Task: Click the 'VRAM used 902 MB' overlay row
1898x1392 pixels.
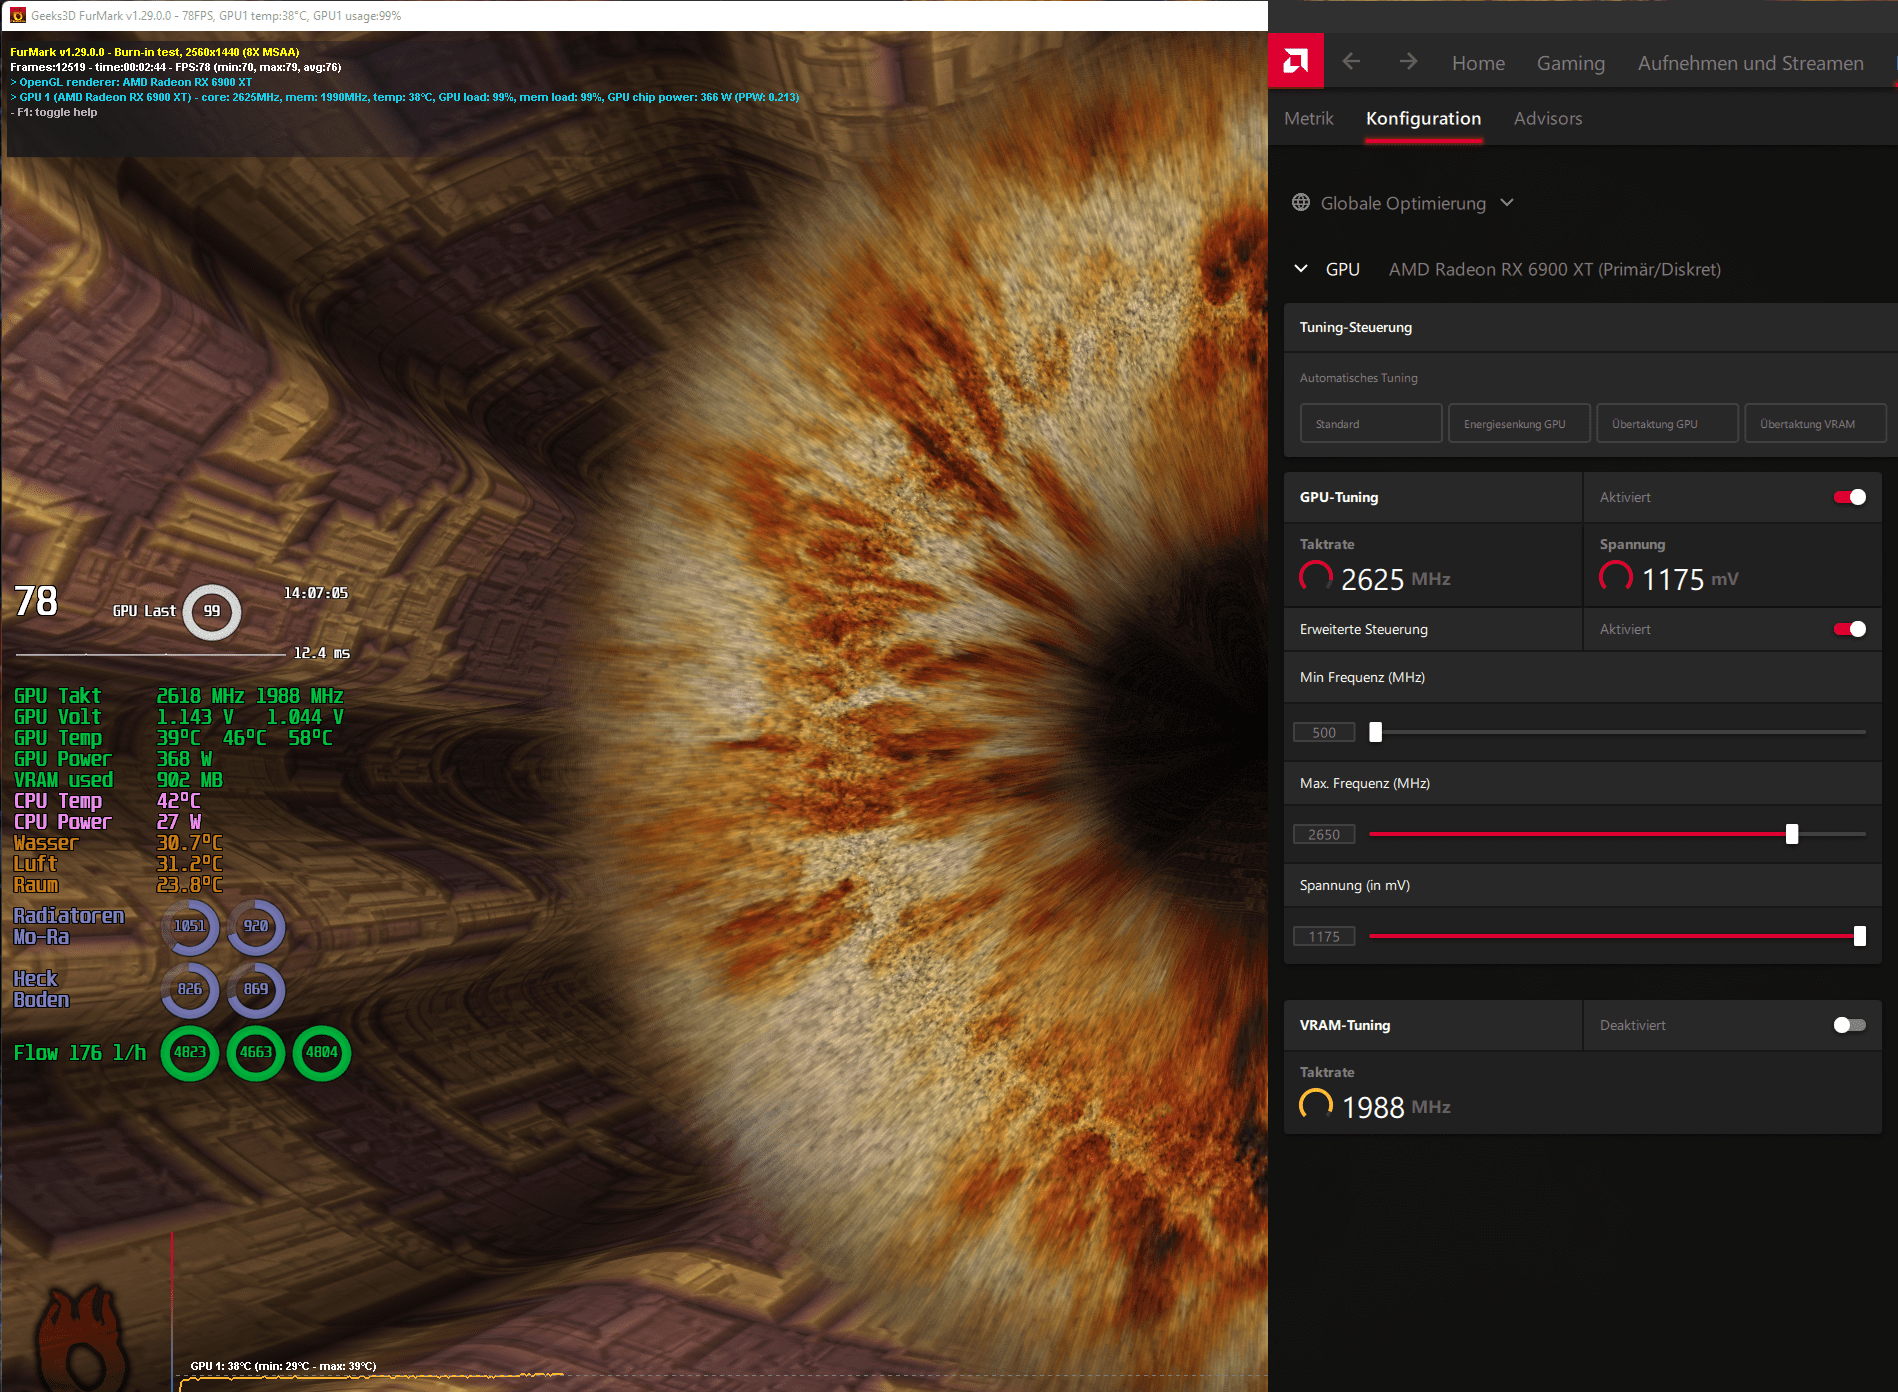Action: [118, 780]
